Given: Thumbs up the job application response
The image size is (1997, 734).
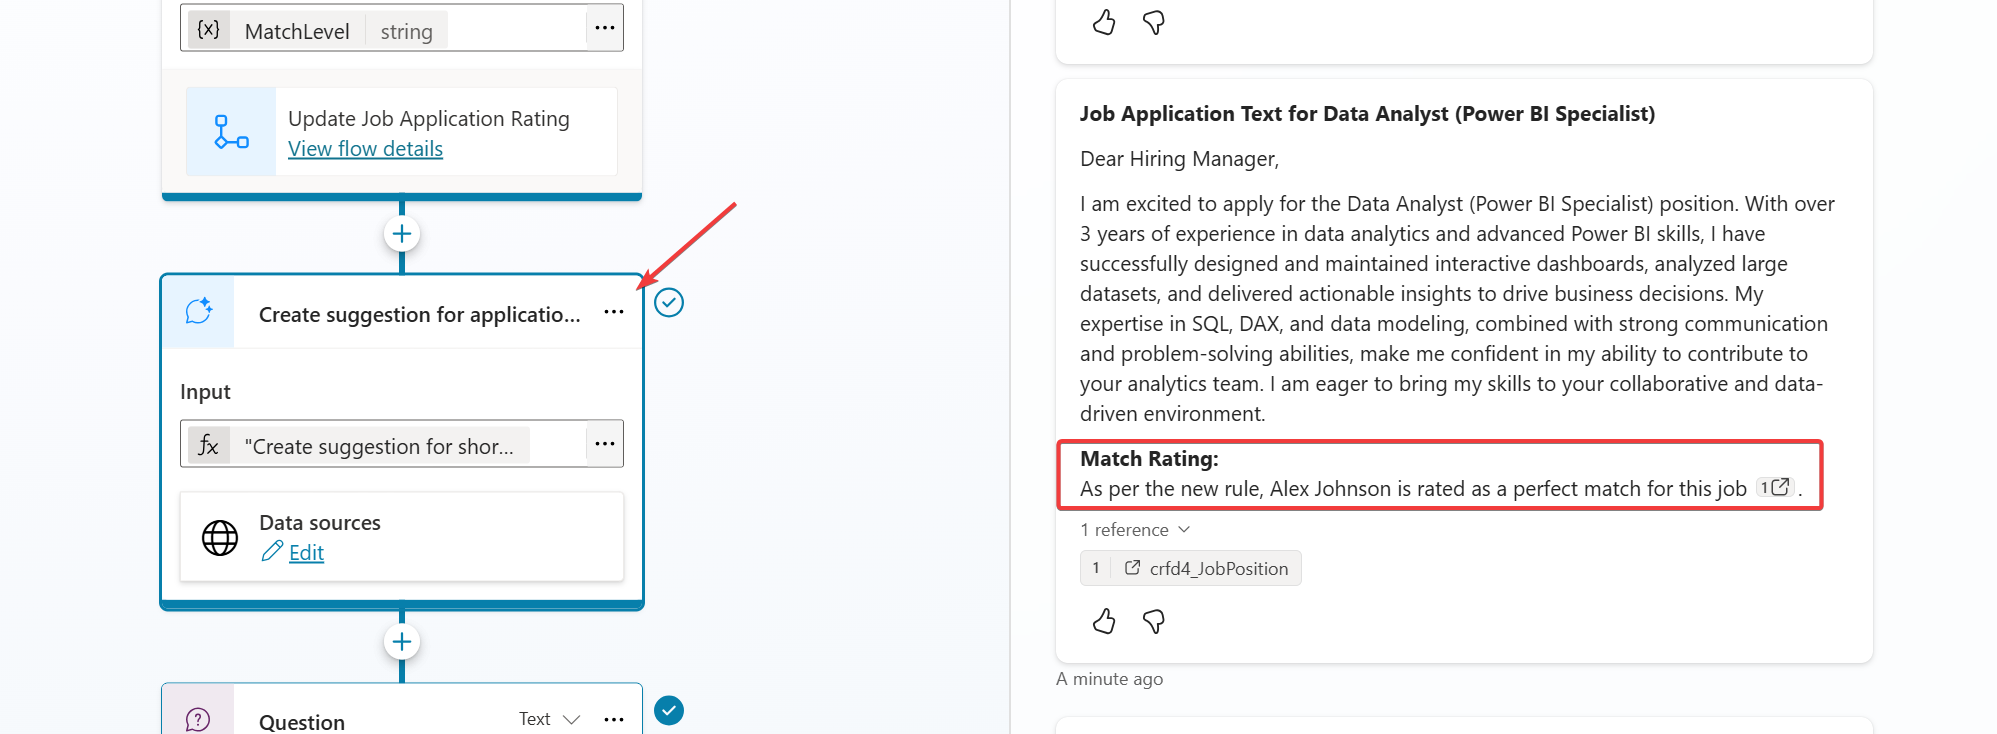Looking at the screenshot, I should point(1104,622).
